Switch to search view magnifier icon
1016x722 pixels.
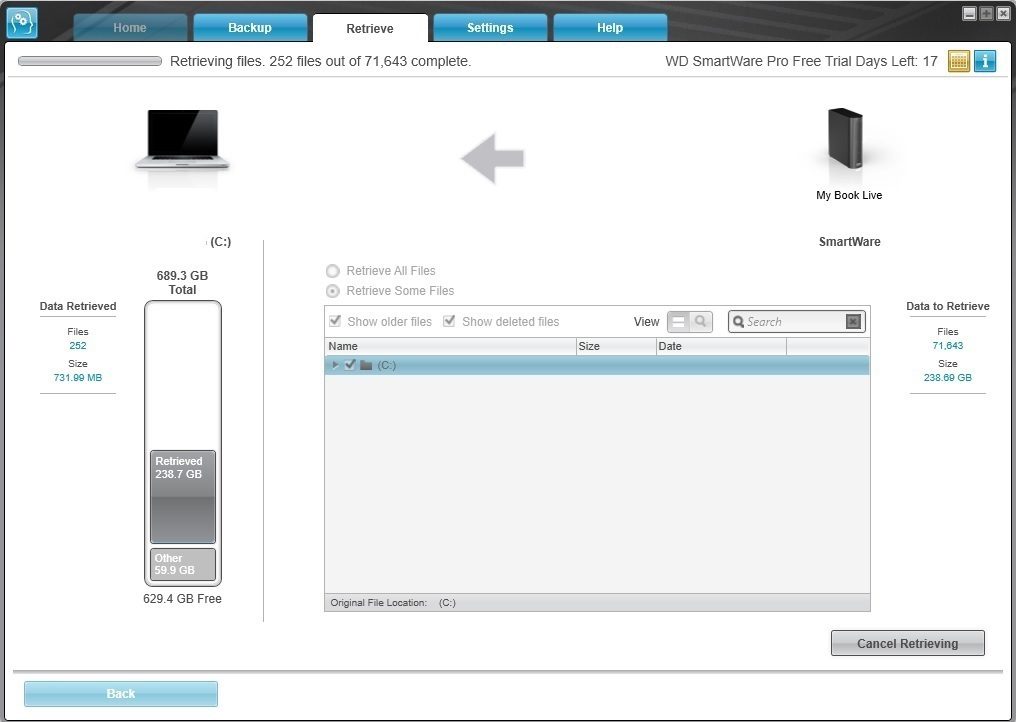click(x=700, y=321)
